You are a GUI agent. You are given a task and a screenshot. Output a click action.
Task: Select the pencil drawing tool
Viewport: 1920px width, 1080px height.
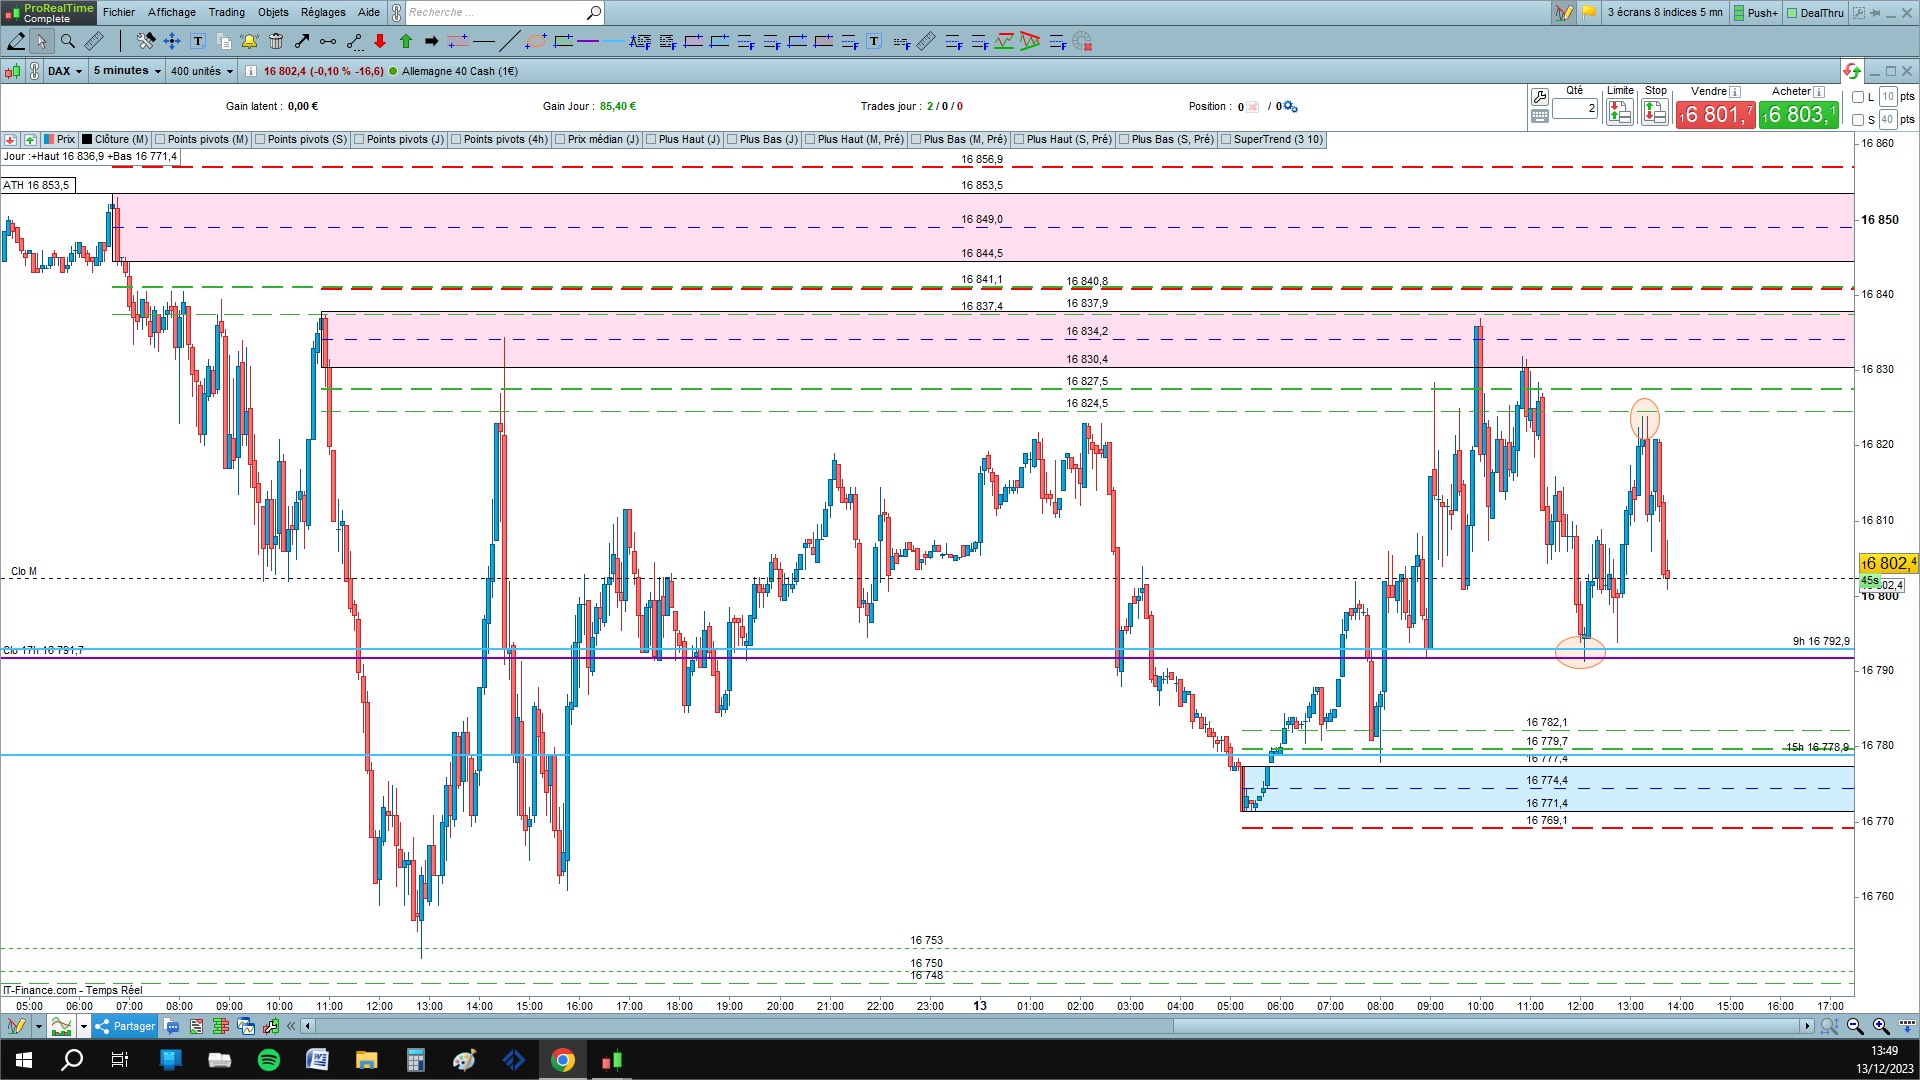tap(16, 41)
